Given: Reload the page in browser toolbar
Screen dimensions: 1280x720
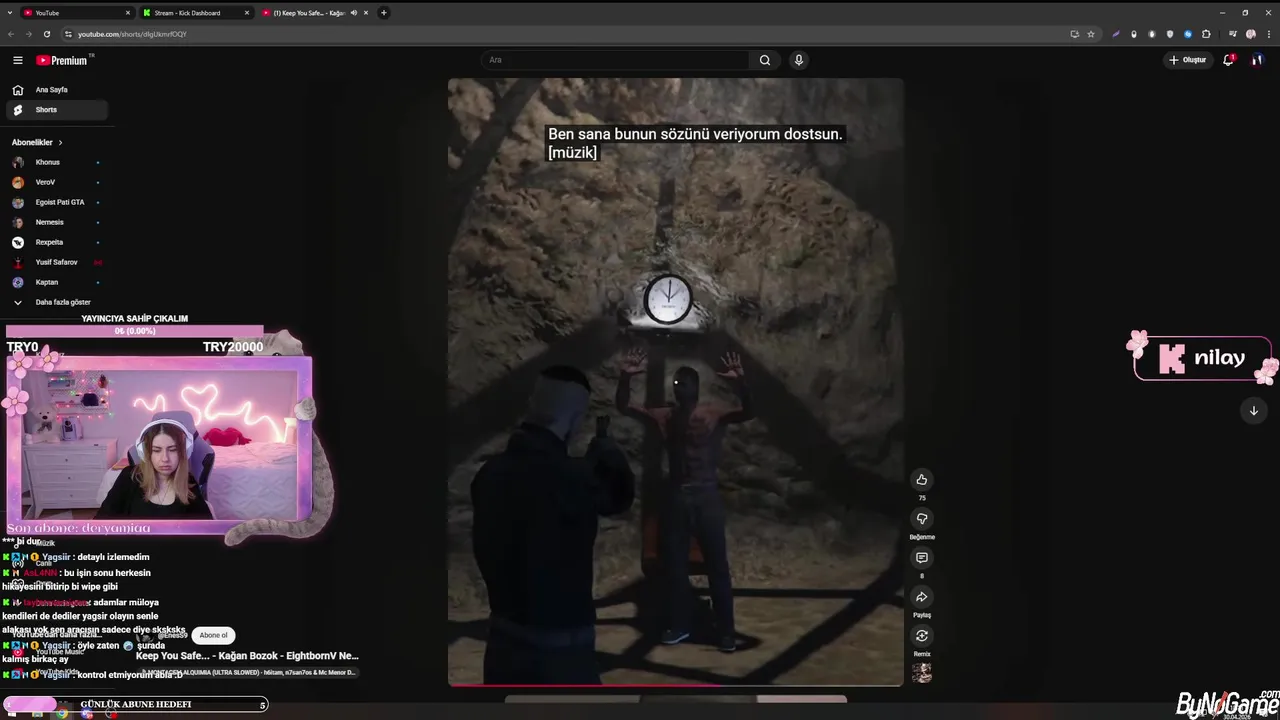Looking at the screenshot, I should coord(47,34).
